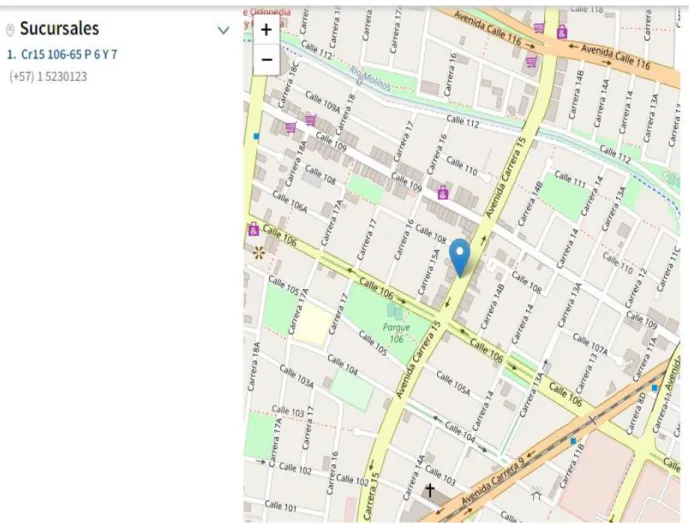Click the purple shop bag icon near Calle 109
This screenshot has height=524, width=691.
click(443, 193)
